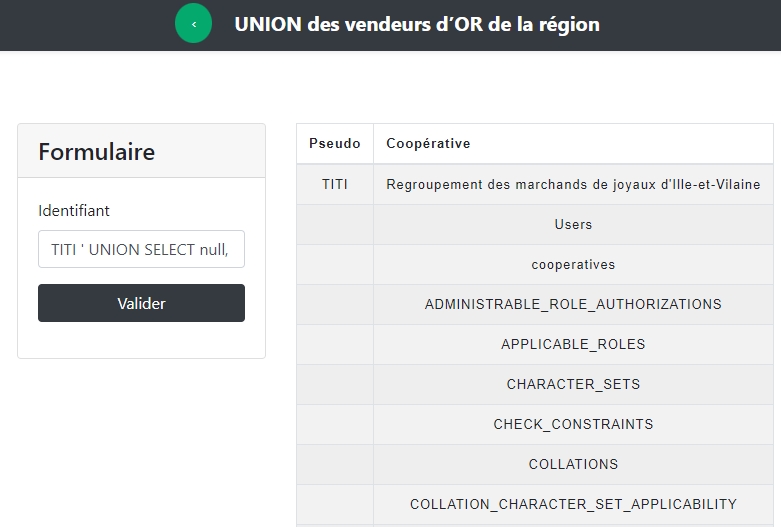Click the Formulaire card header
The image size is (781, 527).
[97, 152]
